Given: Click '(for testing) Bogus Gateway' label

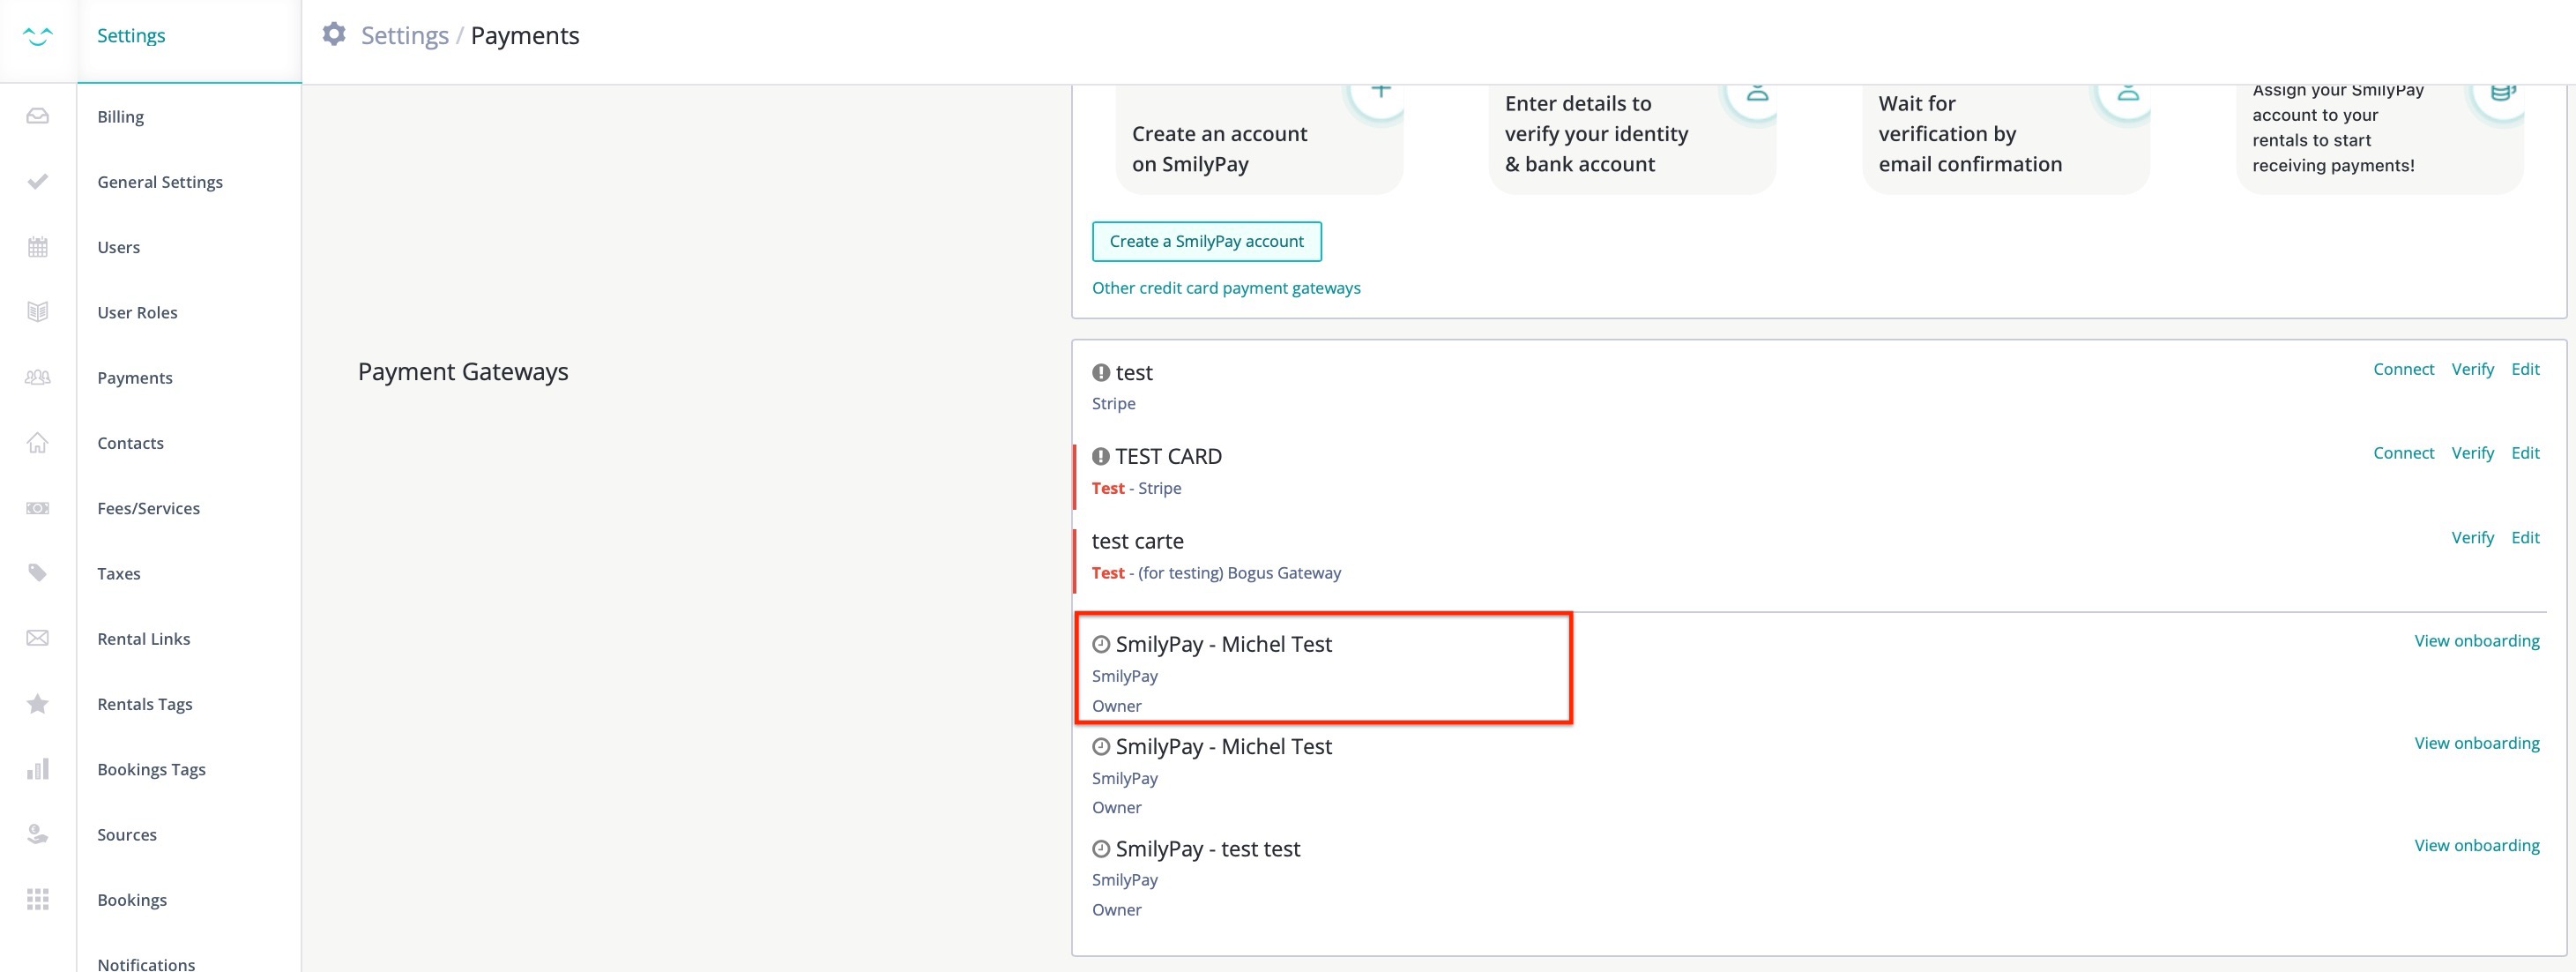Looking at the screenshot, I should pyautogui.click(x=1239, y=573).
